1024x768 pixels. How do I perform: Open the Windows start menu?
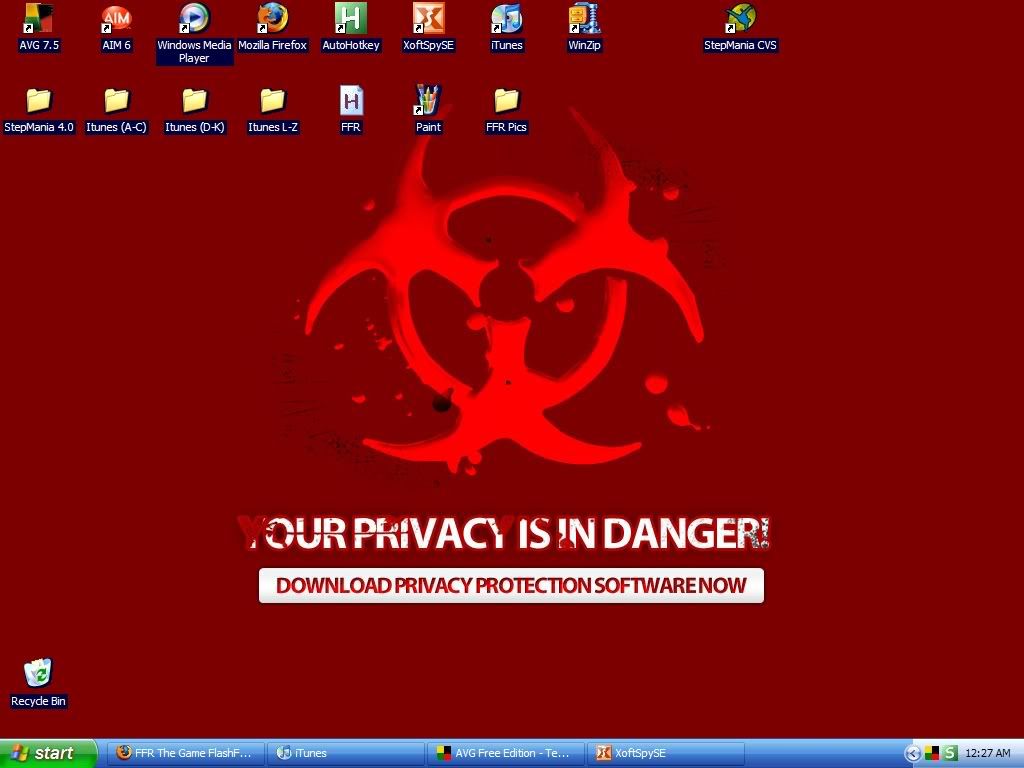(x=48, y=753)
